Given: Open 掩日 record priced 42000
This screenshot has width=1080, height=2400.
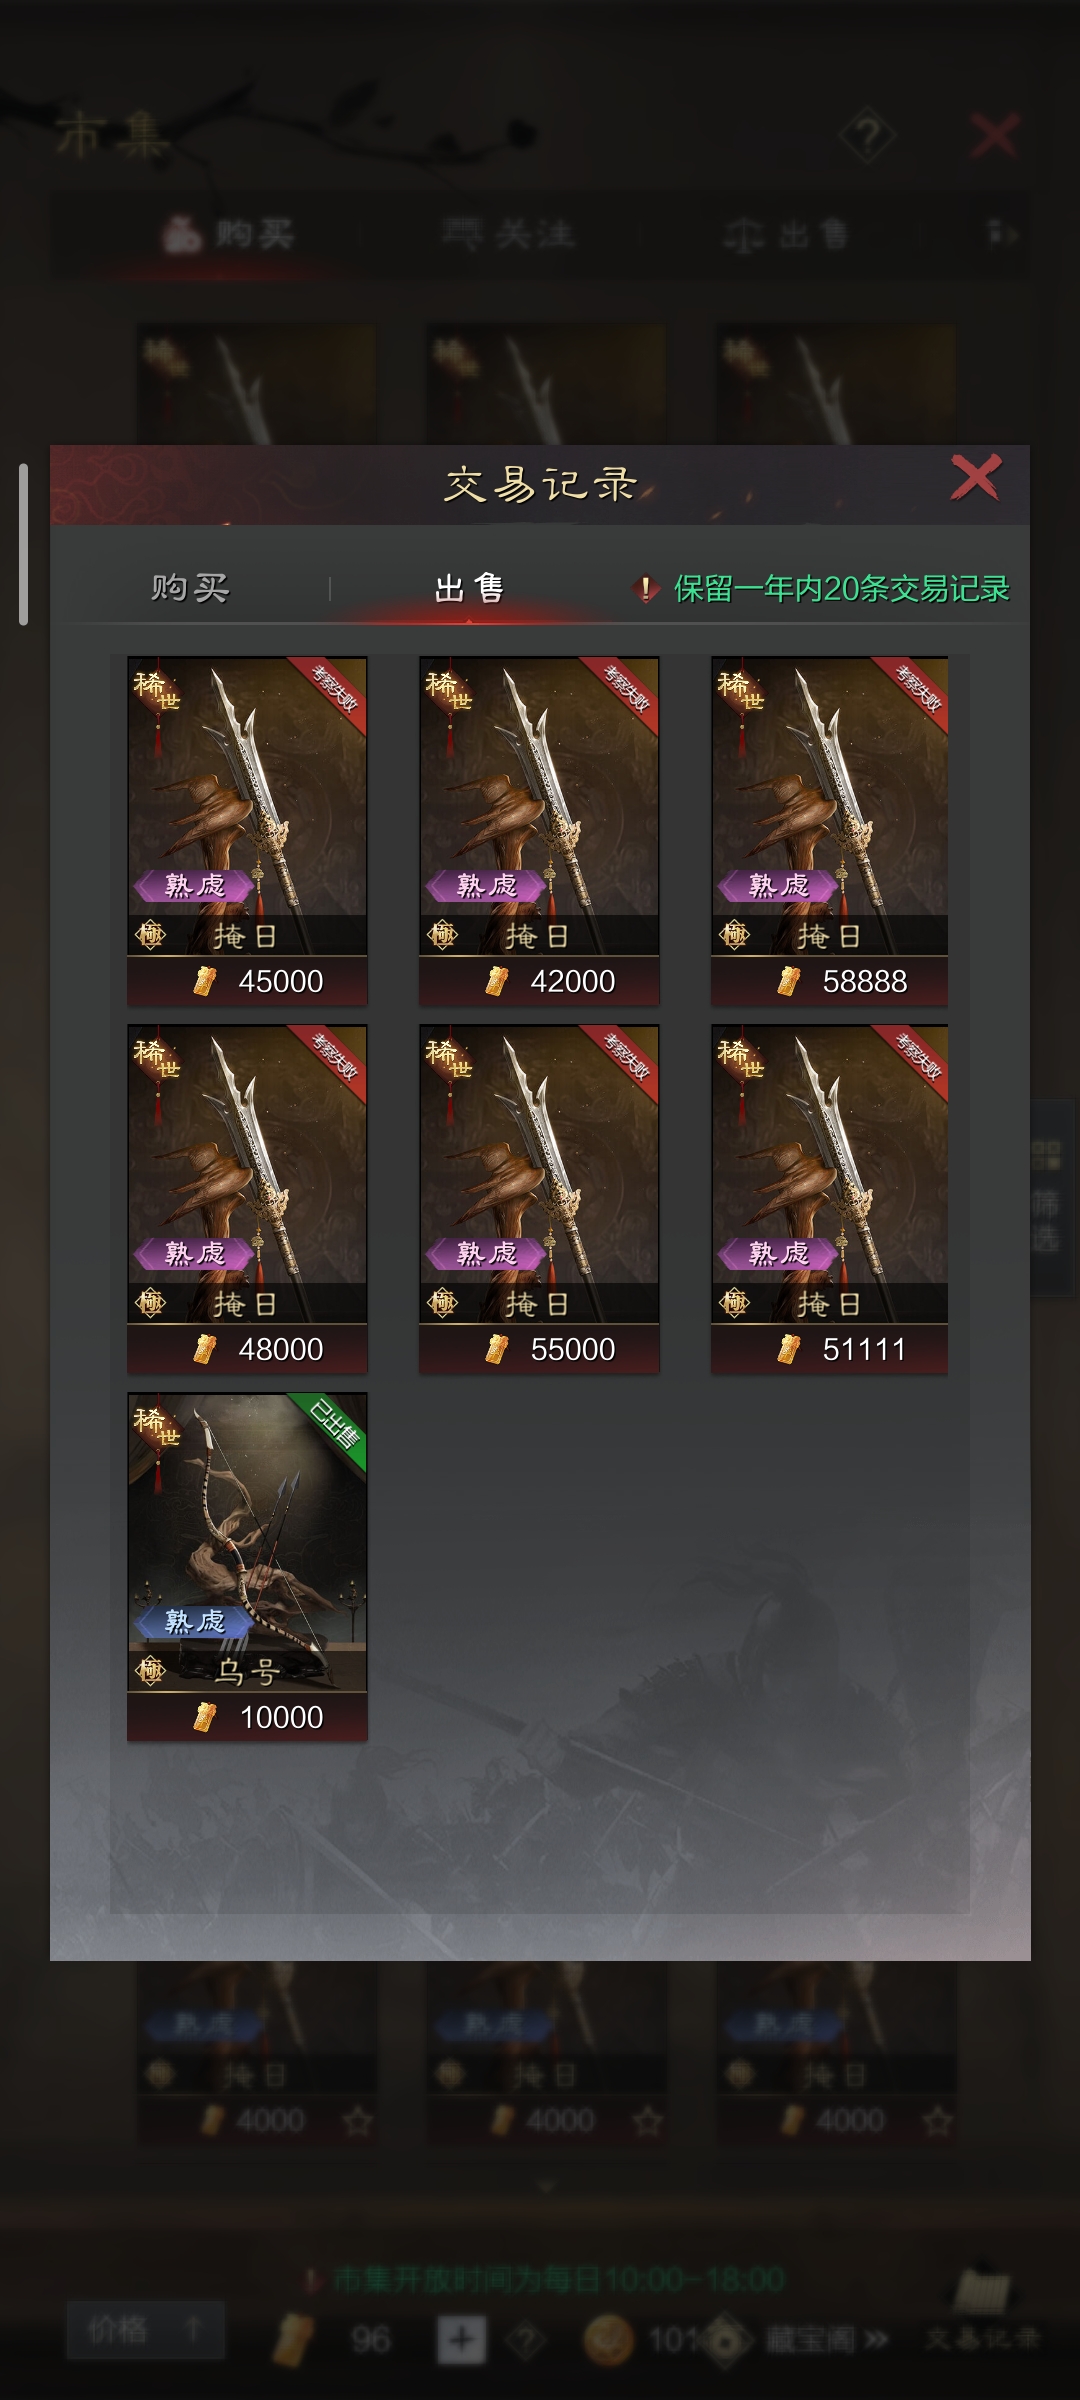Looking at the screenshot, I should pos(539,831).
